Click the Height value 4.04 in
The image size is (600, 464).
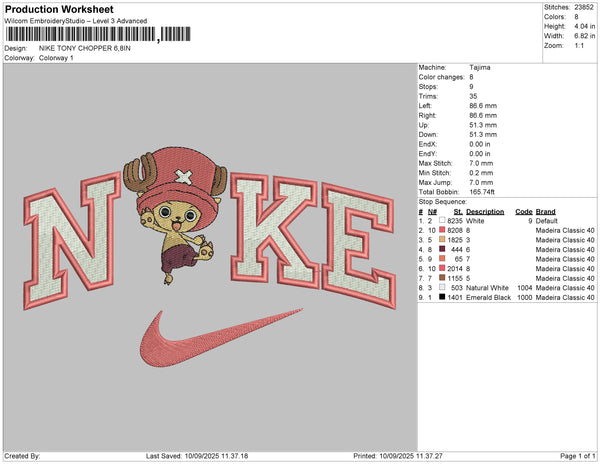coord(584,26)
